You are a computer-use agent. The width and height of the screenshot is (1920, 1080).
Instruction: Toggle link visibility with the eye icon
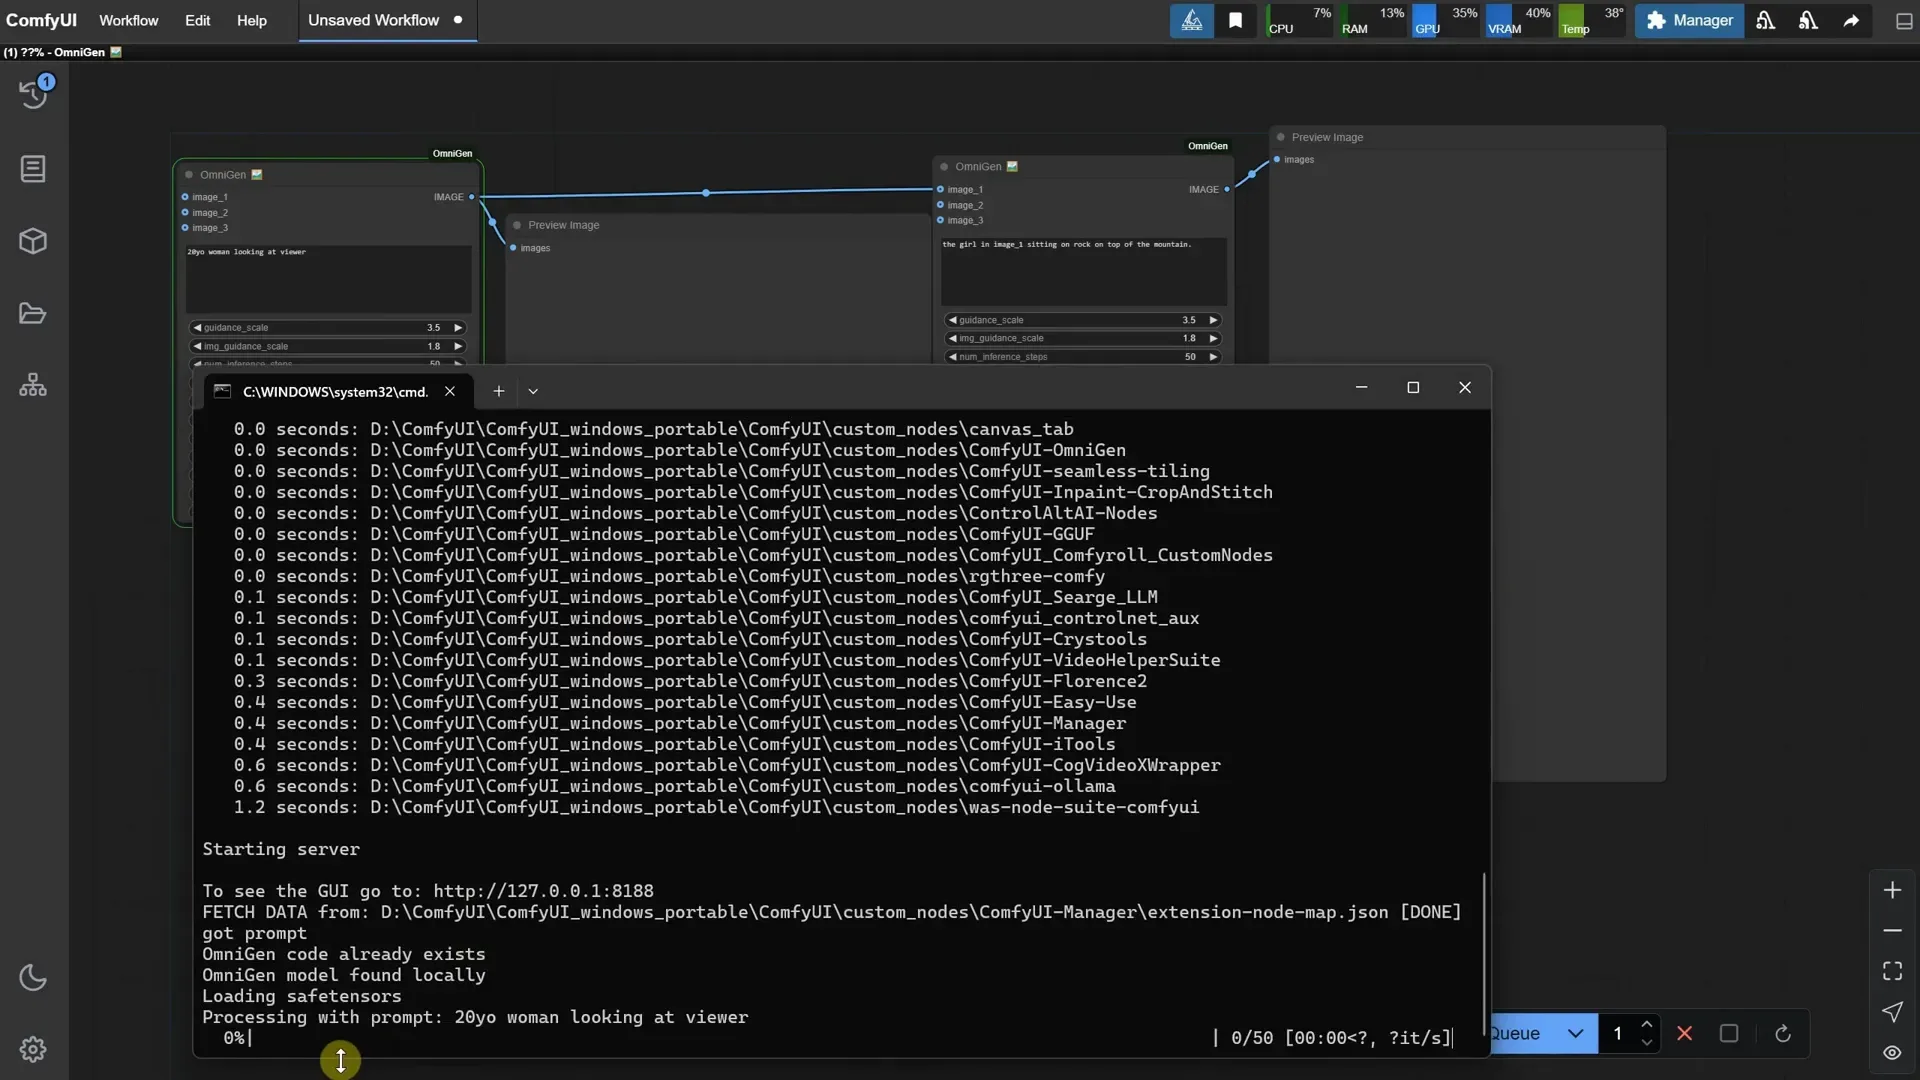[1891, 1052]
